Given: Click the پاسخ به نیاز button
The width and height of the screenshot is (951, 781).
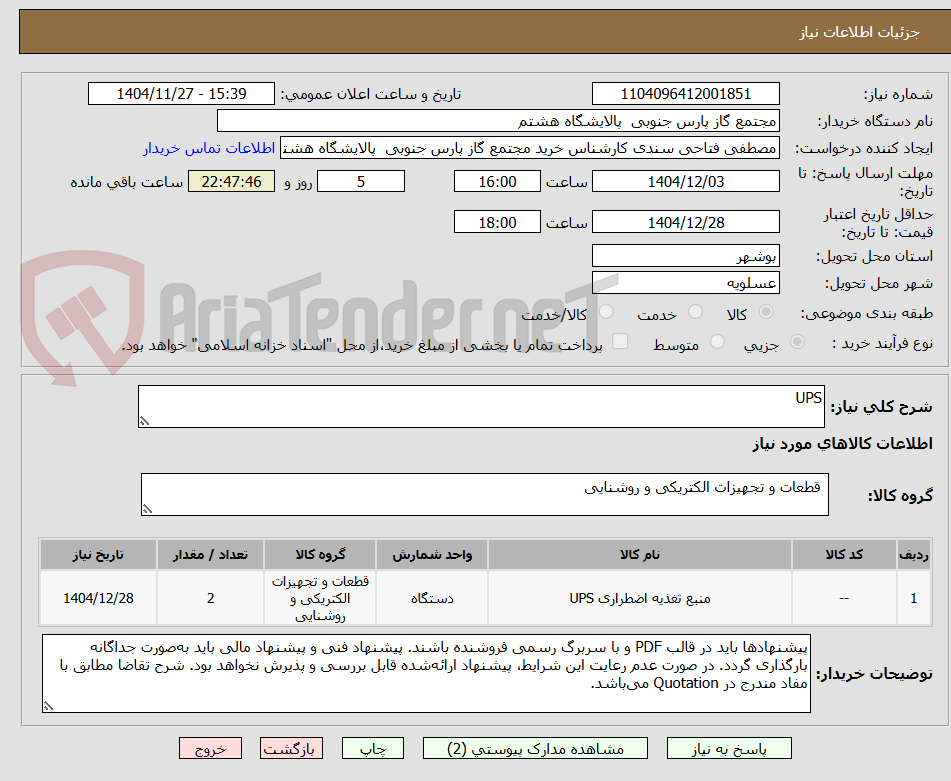Looking at the screenshot, I should click(x=729, y=748).
